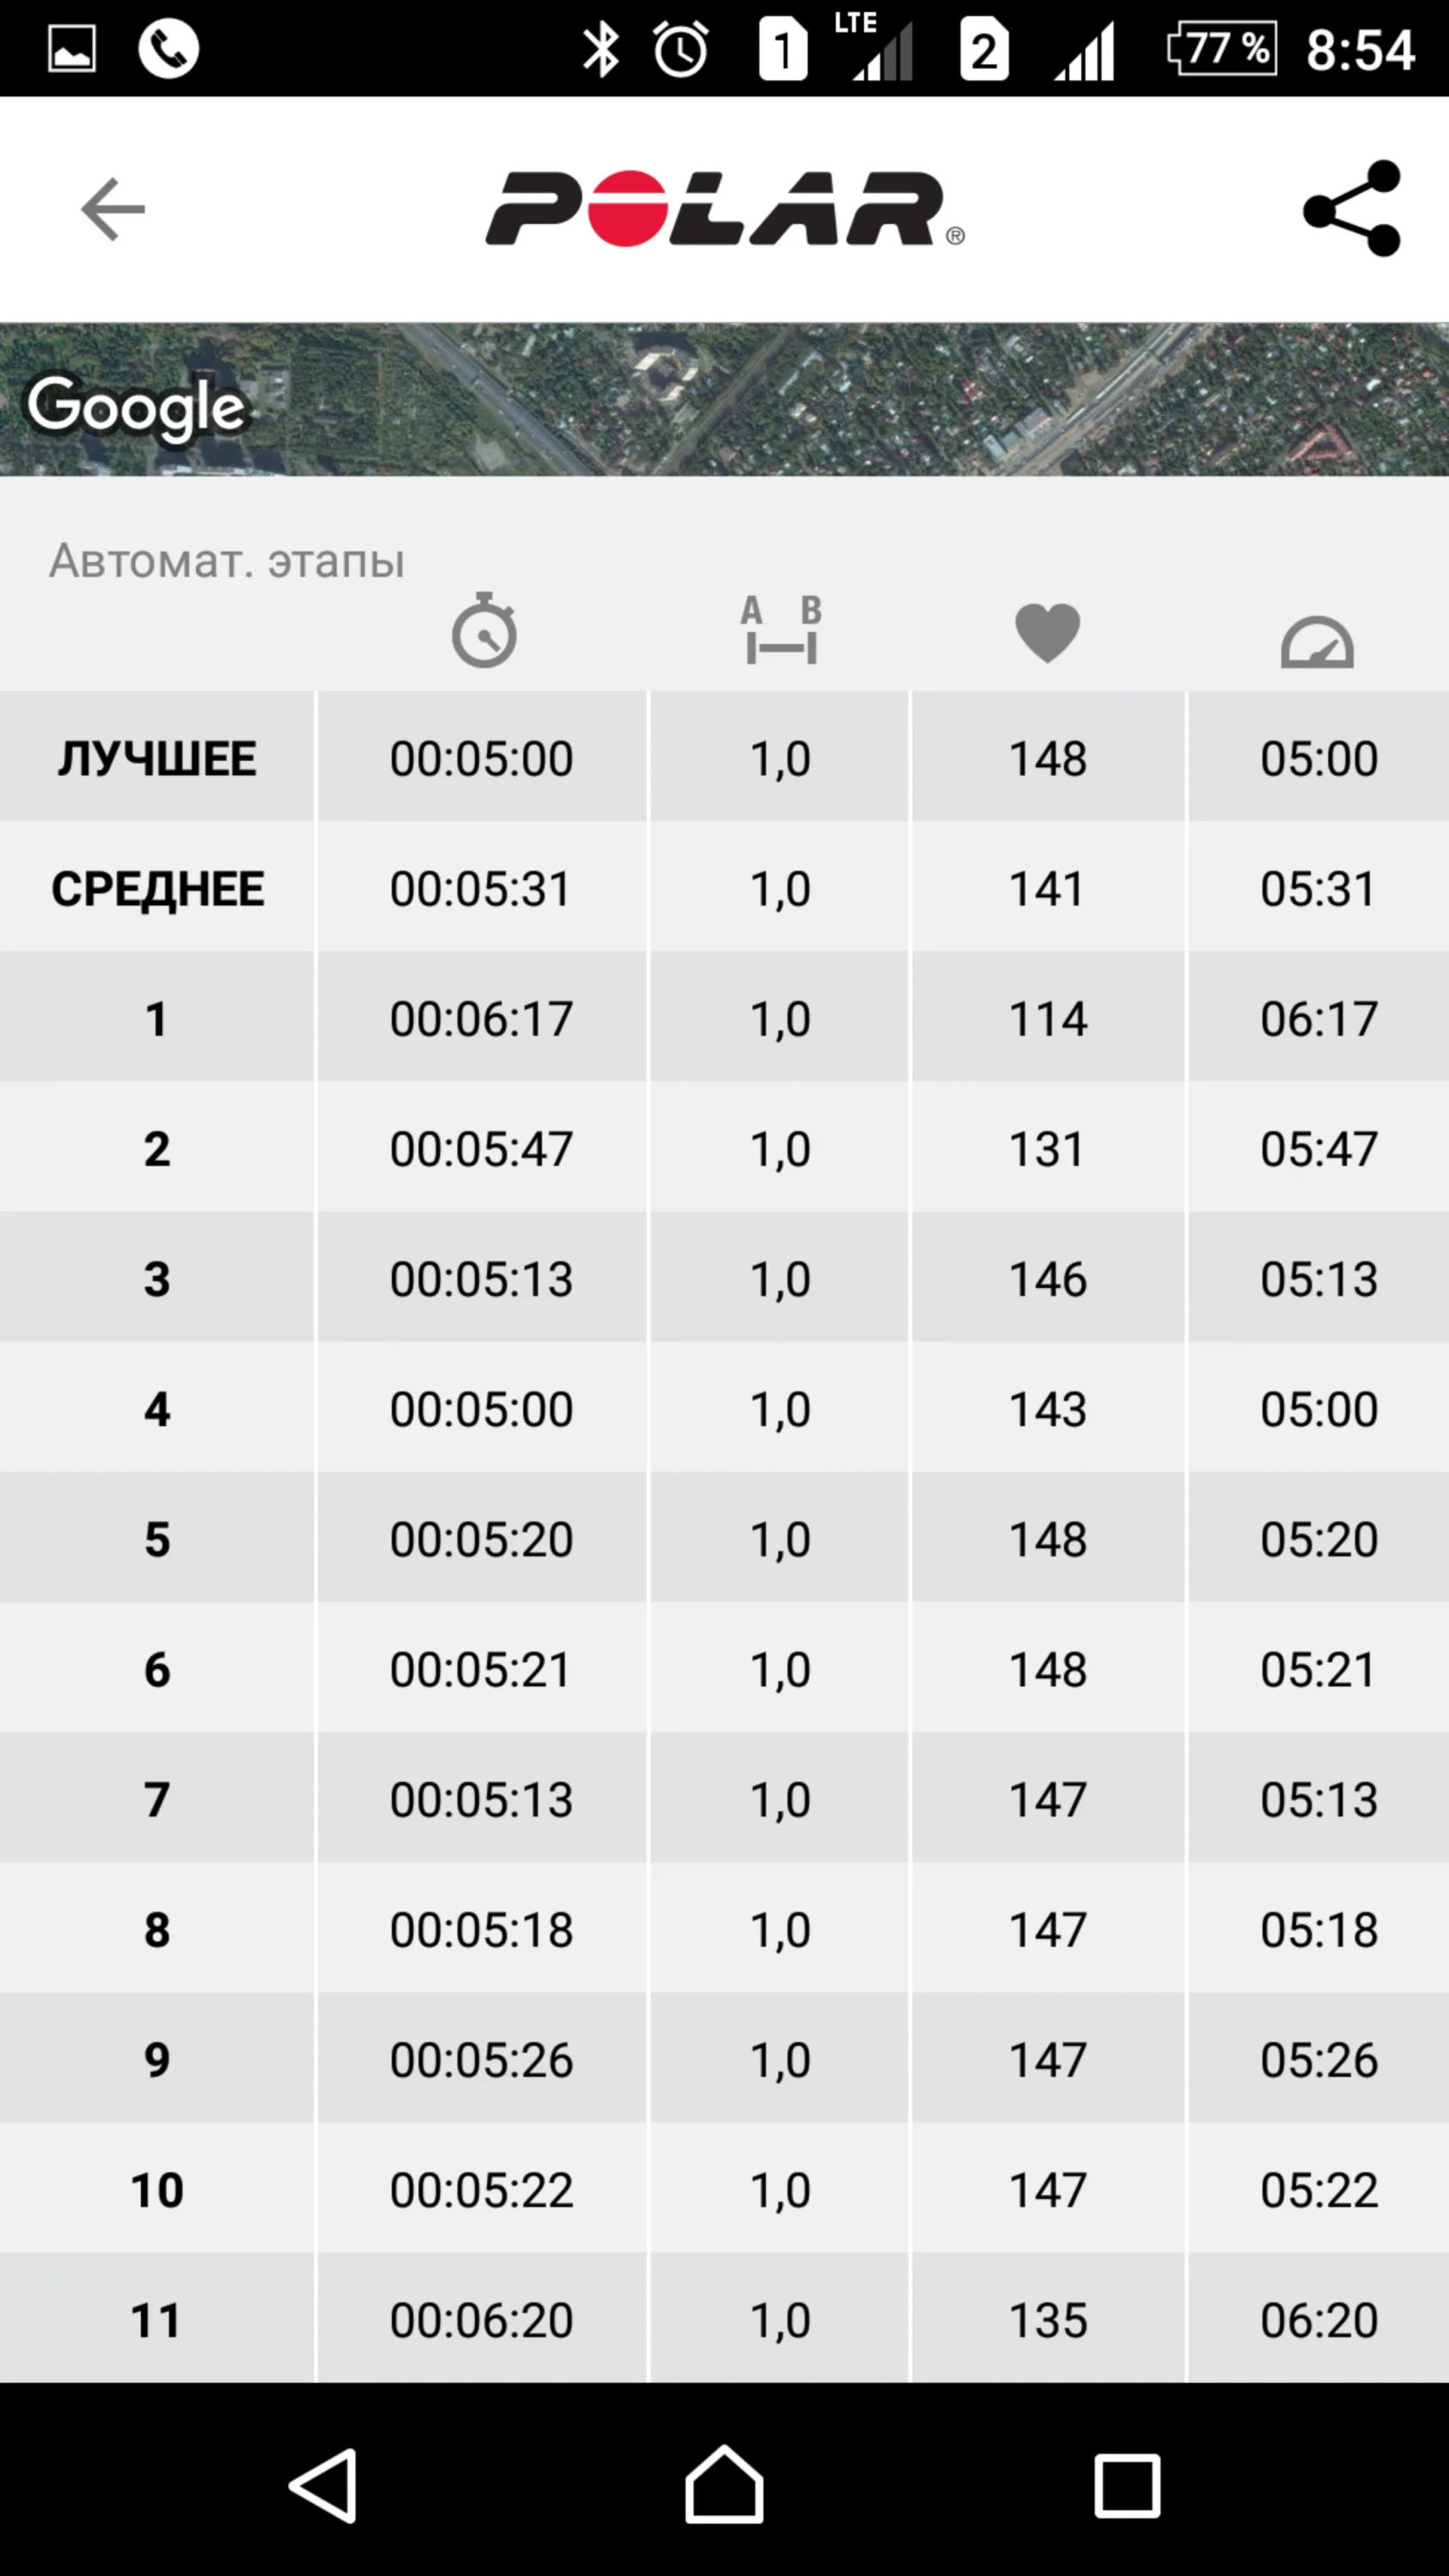This screenshot has width=1449, height=2576.
Task: Tap the A-B distance column icon
Action: tap(781, 631)
